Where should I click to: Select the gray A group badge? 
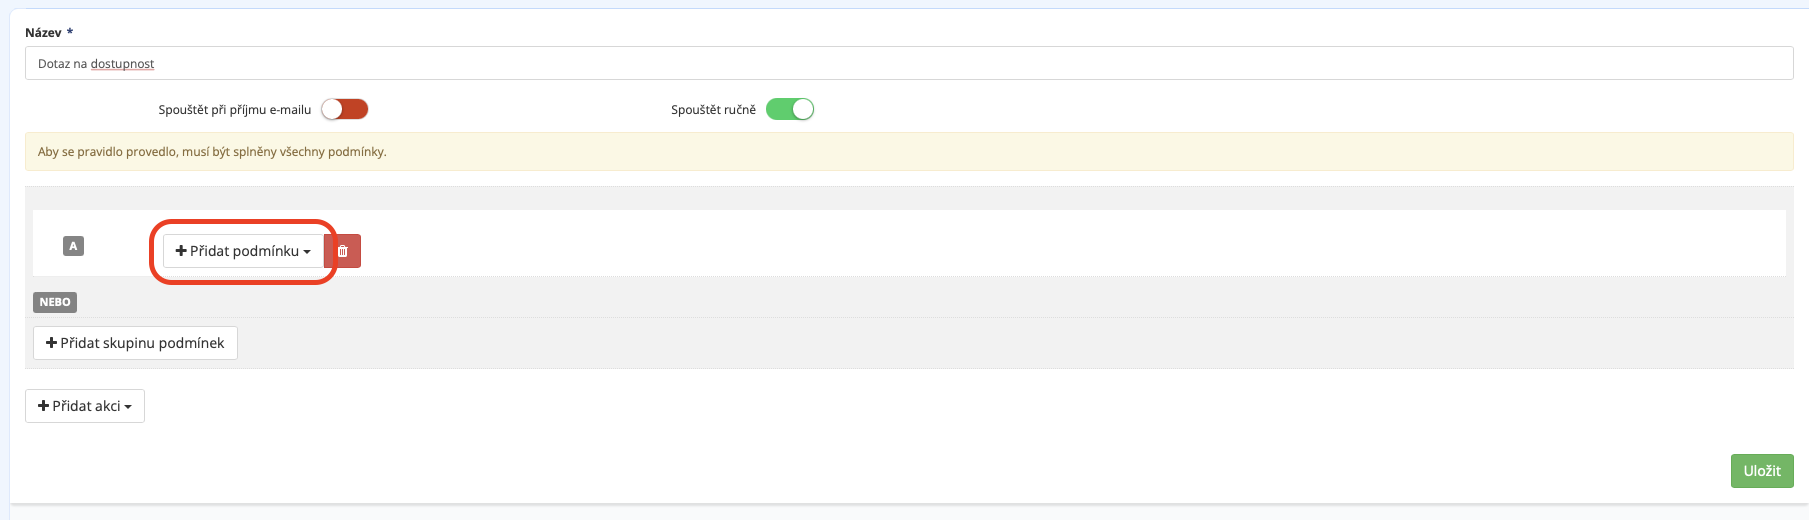pyautogui.click(x=73, y=246)
